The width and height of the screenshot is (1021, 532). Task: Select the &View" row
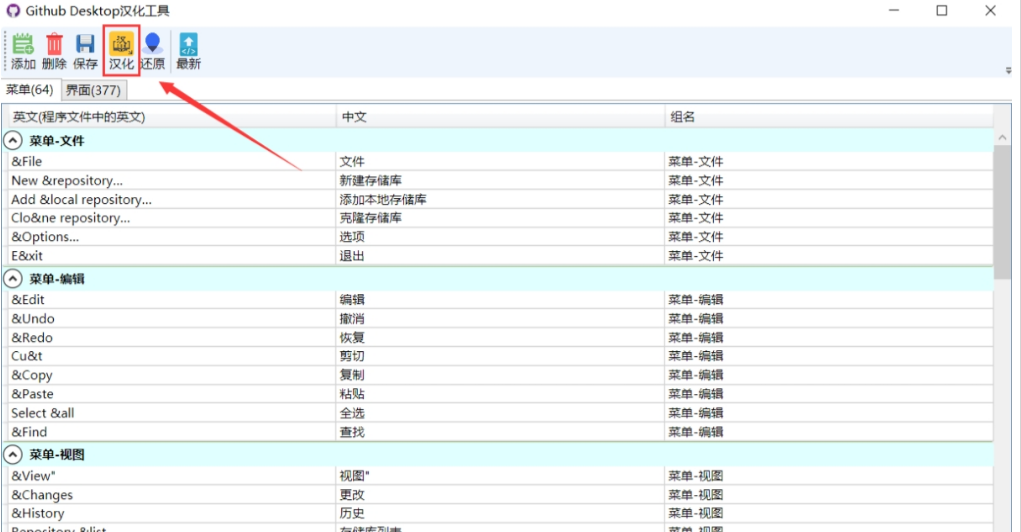(x=500, y=476)
